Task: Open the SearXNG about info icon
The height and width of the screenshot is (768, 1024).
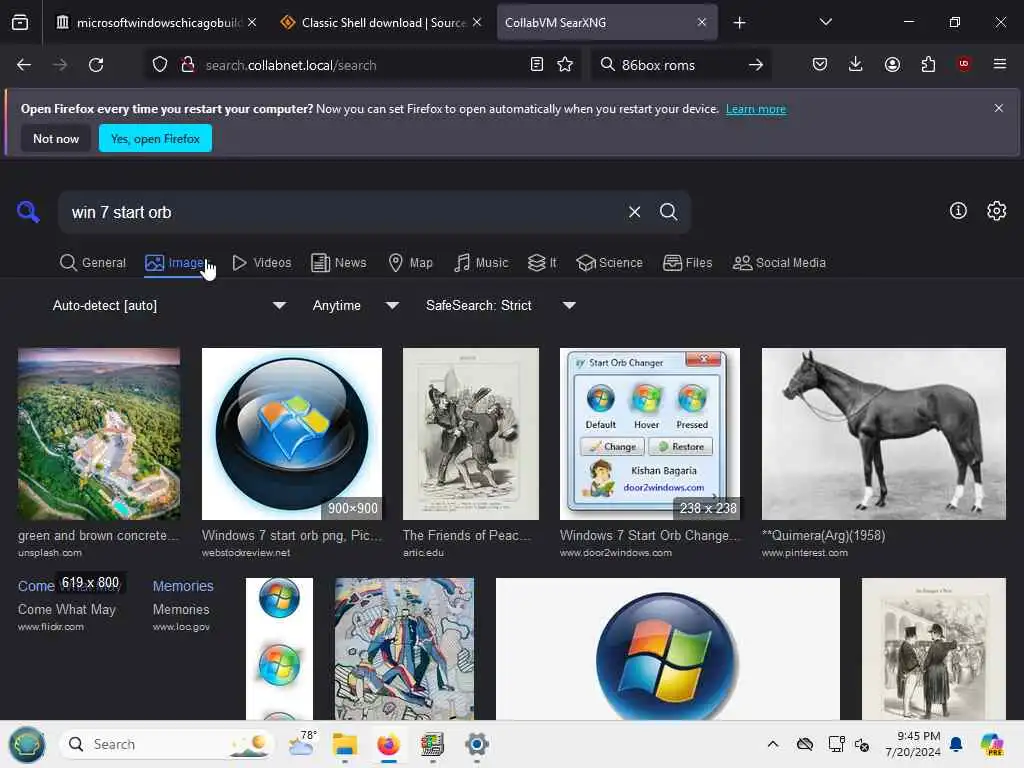Action: pyautogui.click(x=958, y=211)
